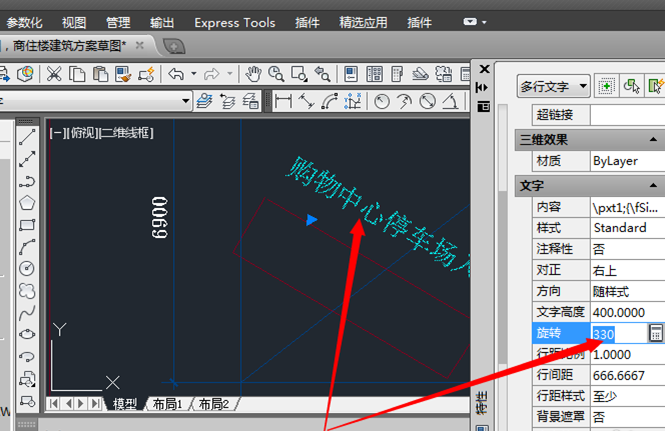The image size is (665, 431).
Task: Open the layer list dropdown arrow
Action: point(185,101)
